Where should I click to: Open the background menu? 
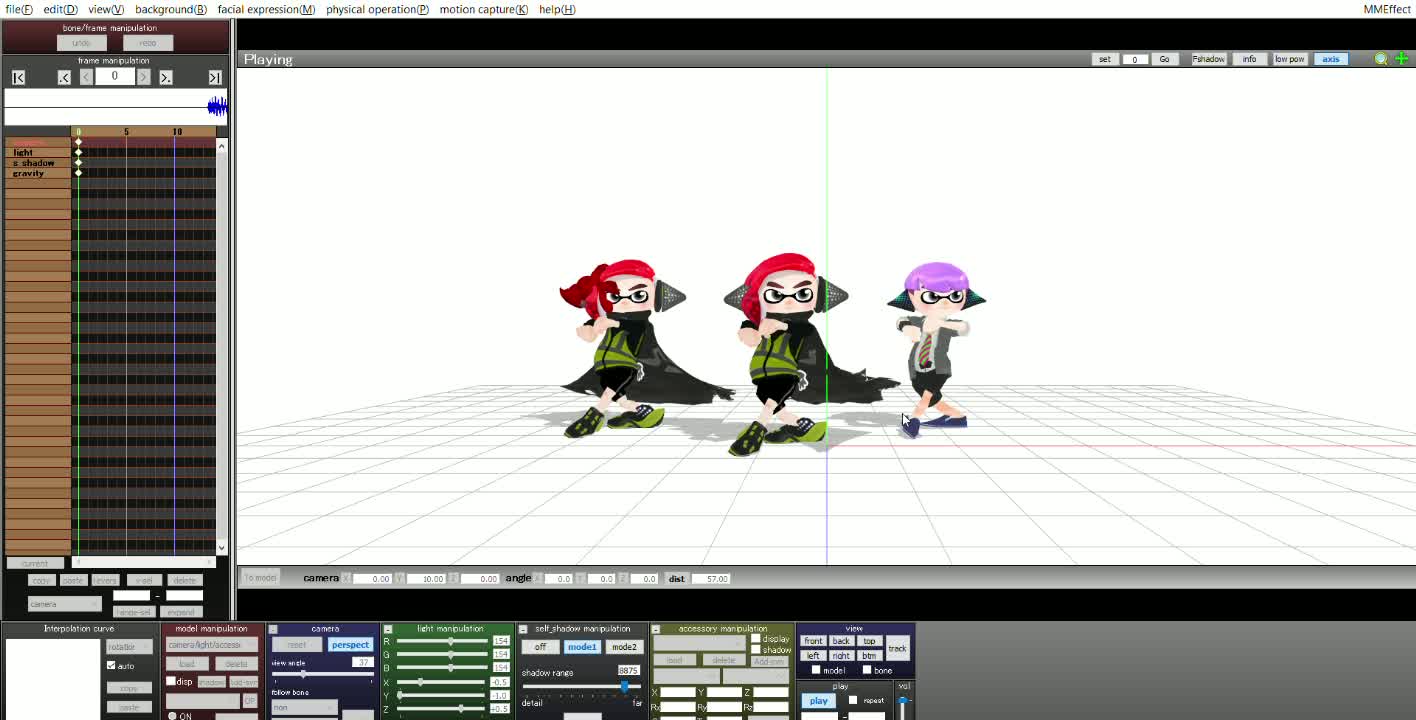[x=171, y=9]
